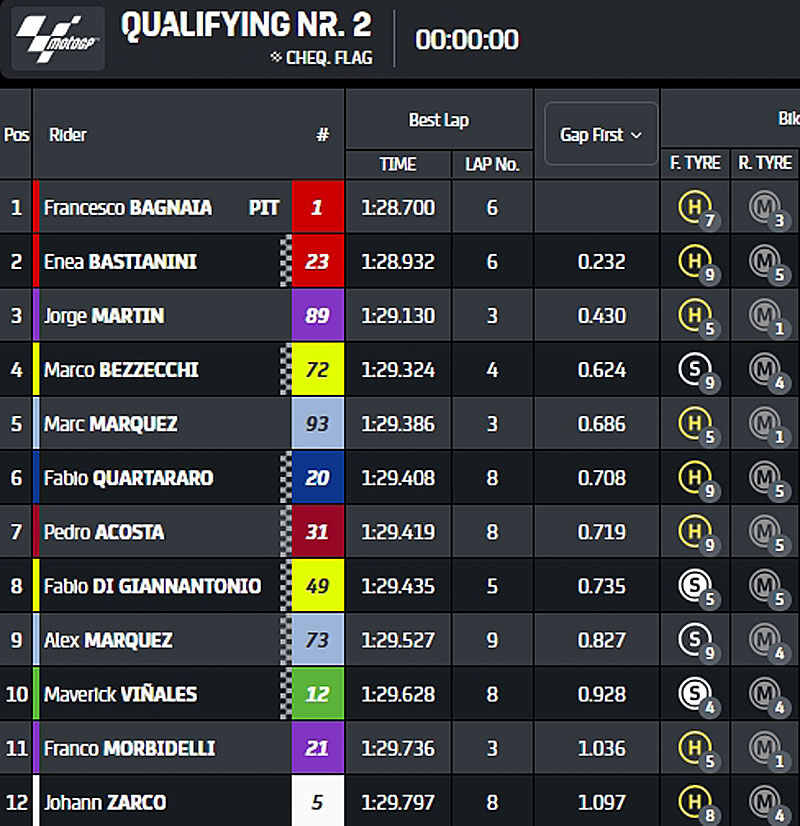Click the LAP No. column header
Screen dimensions: 800x826
pos(492,164)
